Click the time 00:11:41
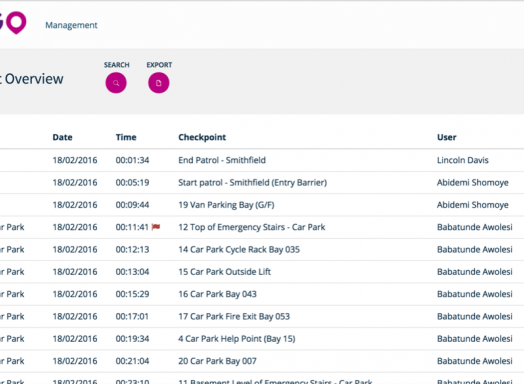The image size is (524, 384). coord(132,227)
